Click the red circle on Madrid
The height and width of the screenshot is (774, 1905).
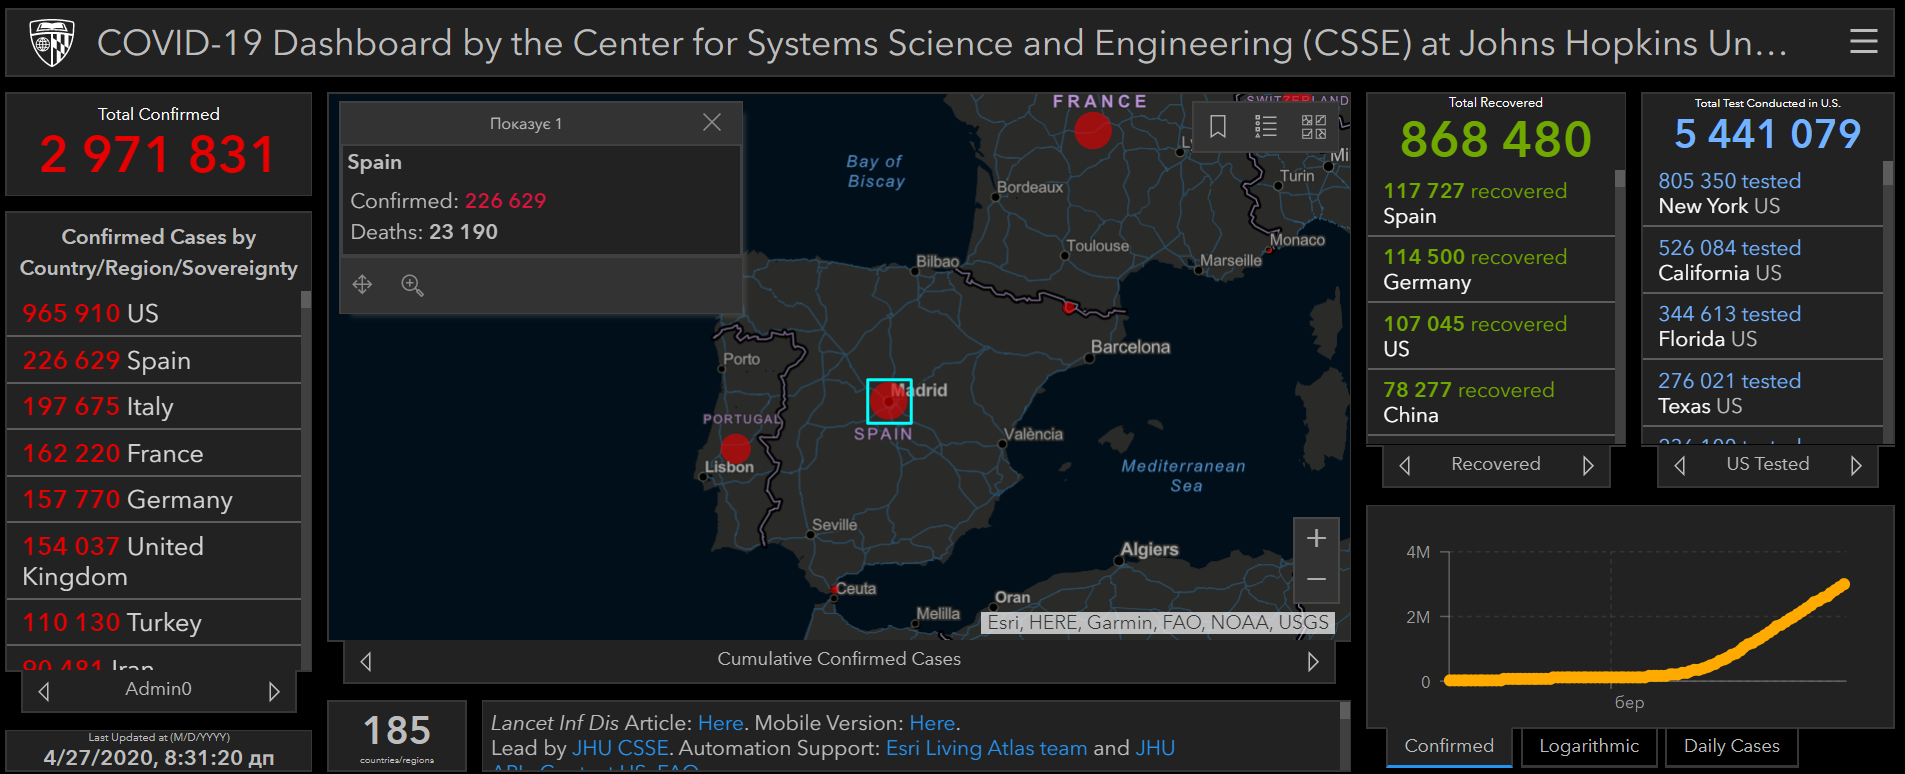(x=888, y=401)
